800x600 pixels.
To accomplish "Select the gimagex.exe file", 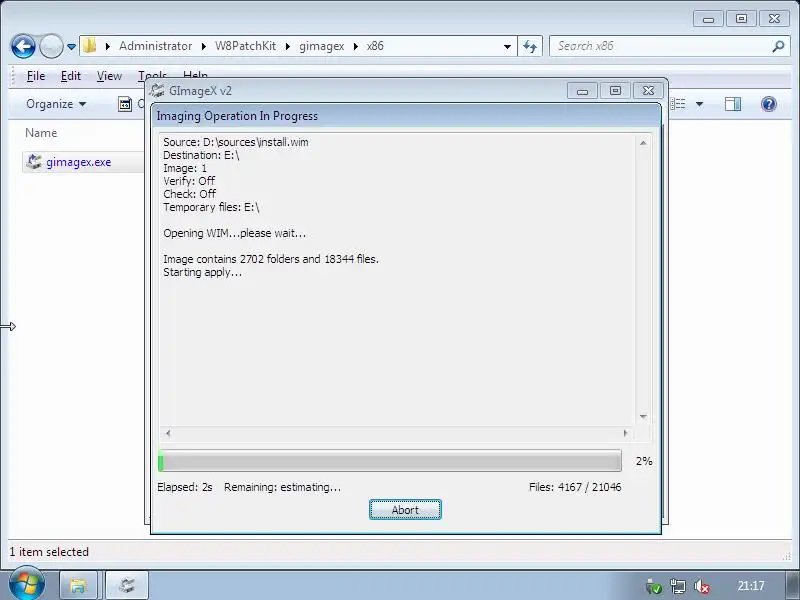I will coord(78,162).
